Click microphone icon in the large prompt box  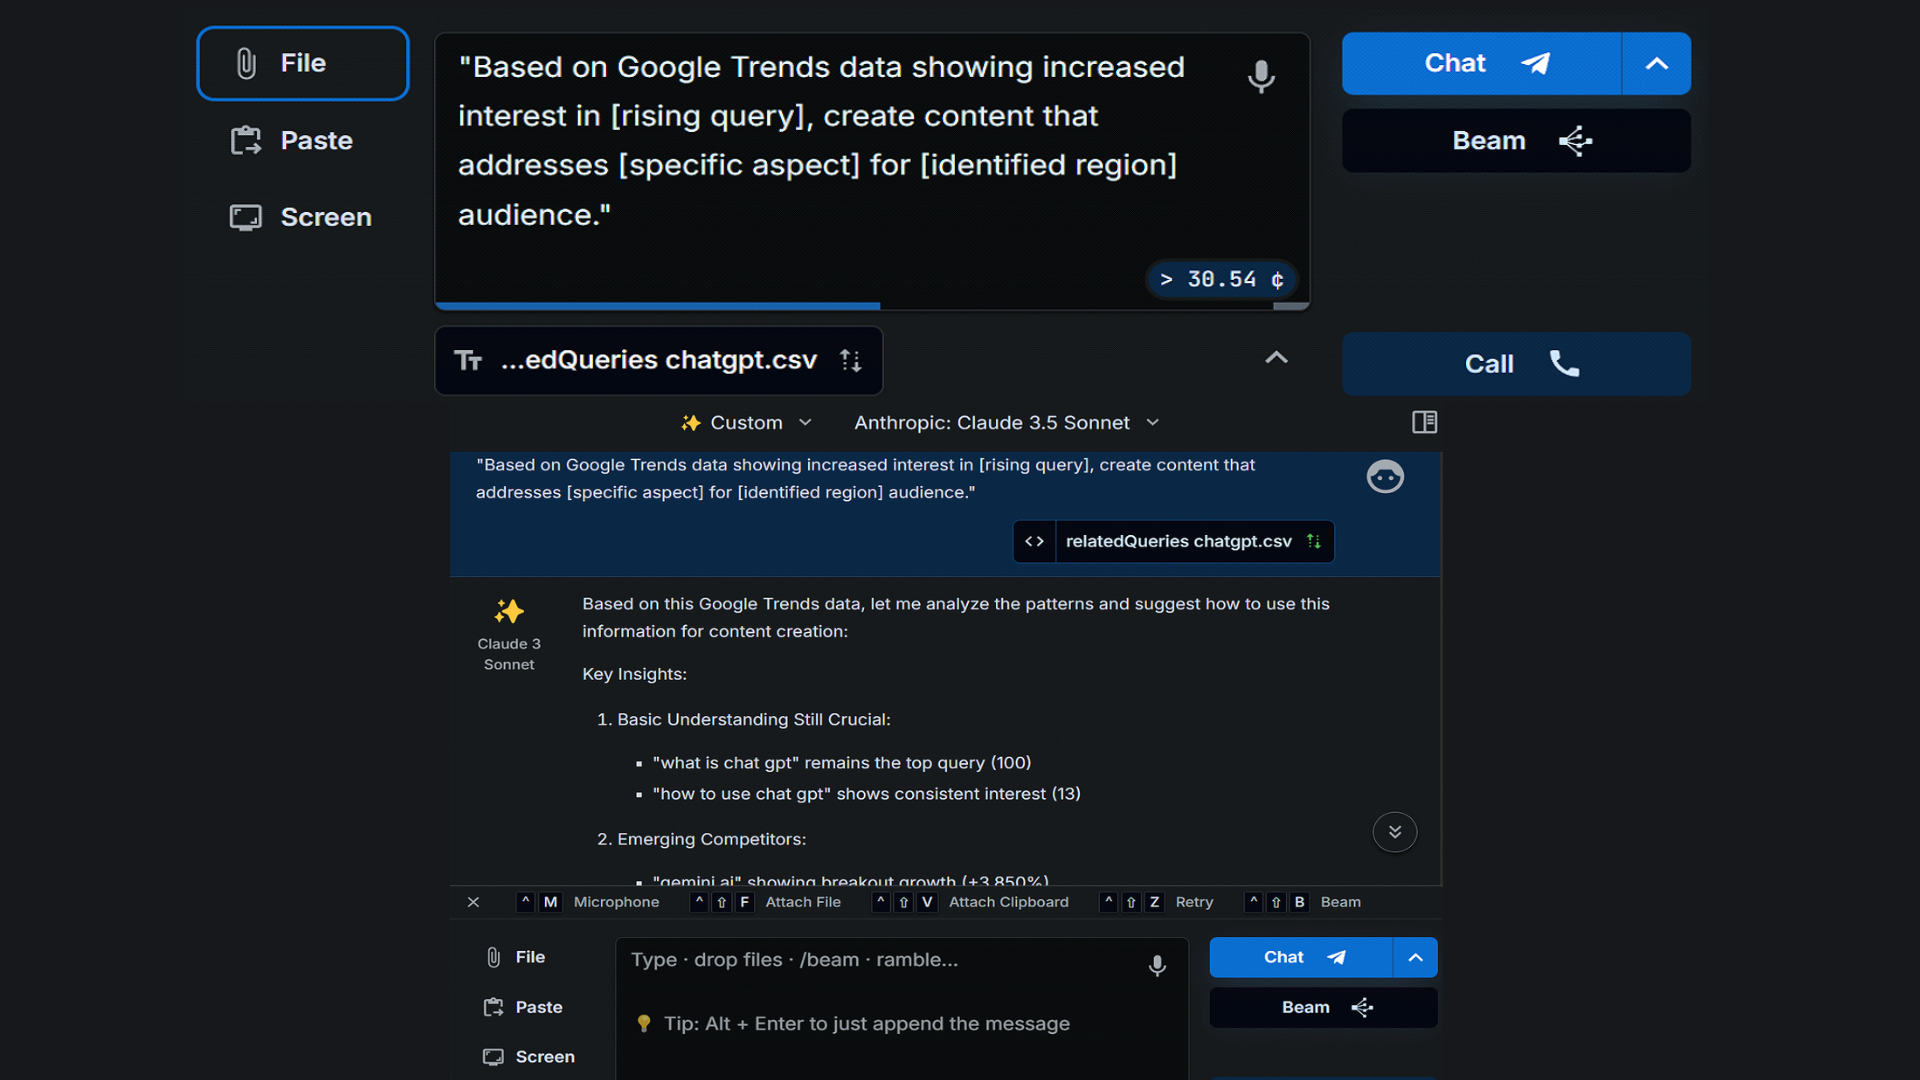pos(1261,75)
